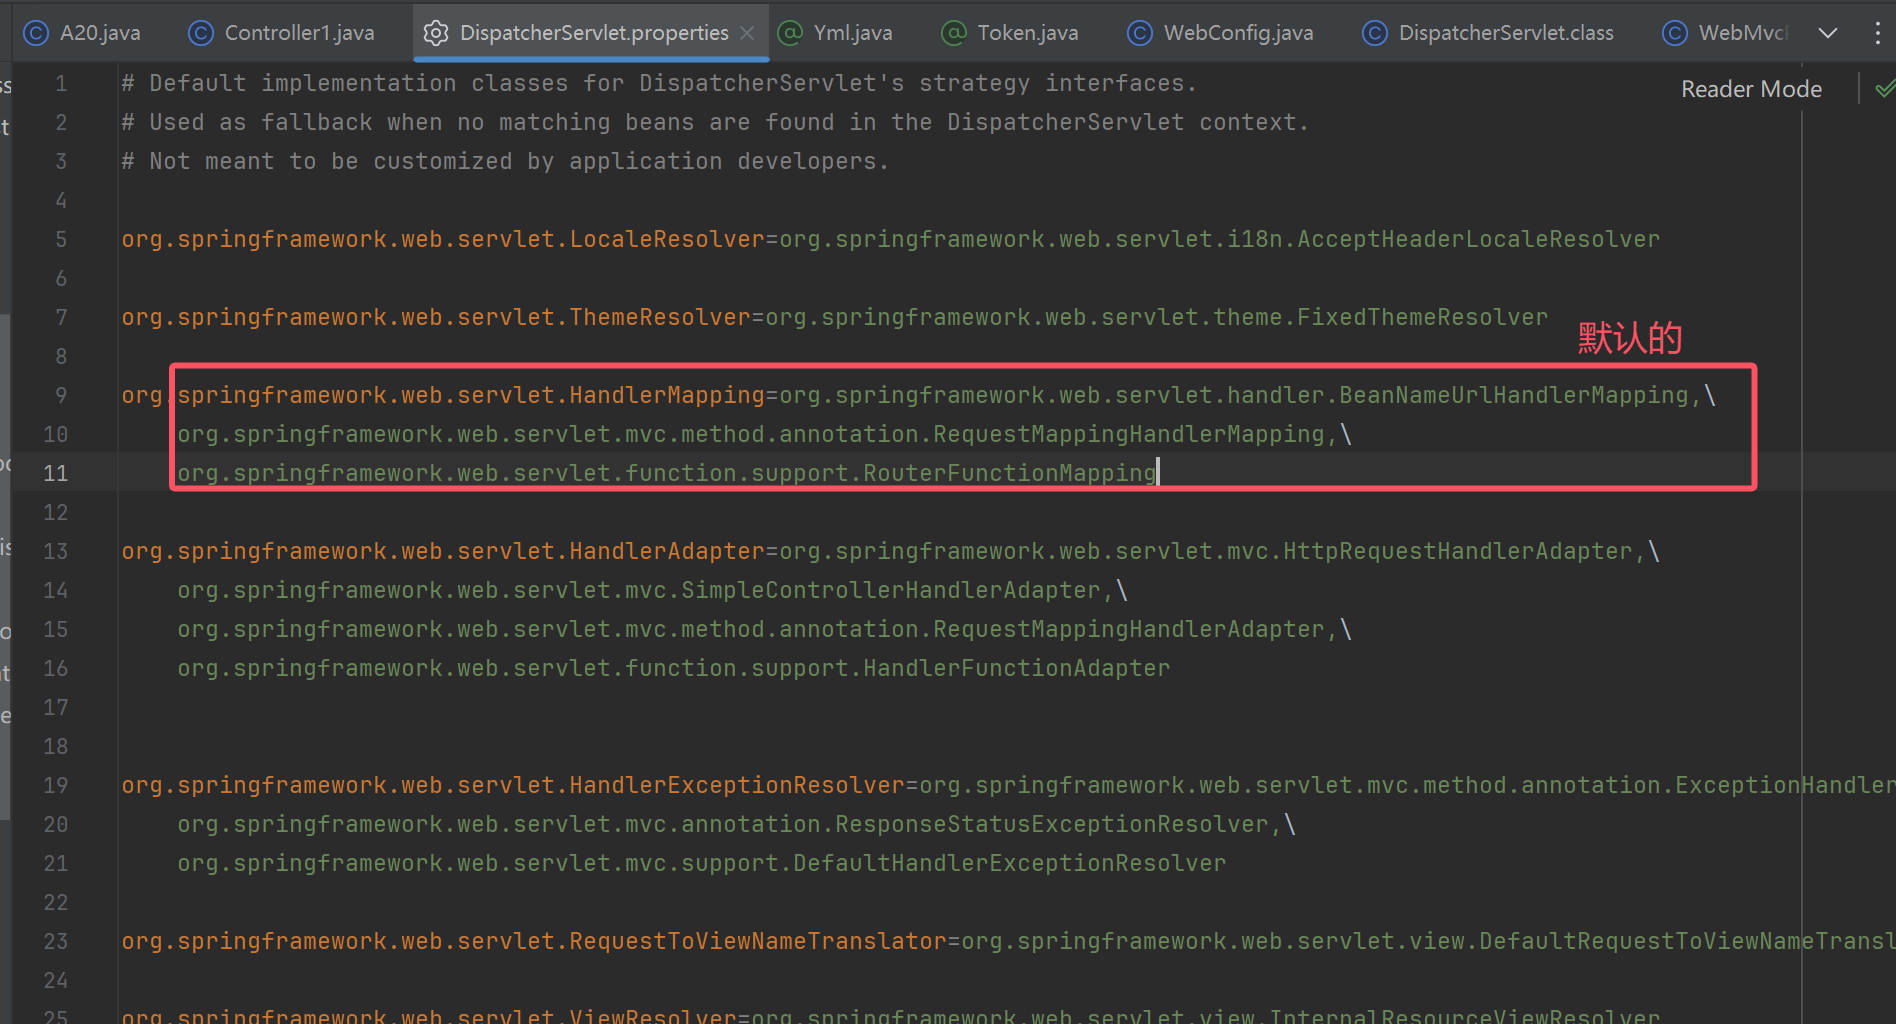Click the properties gear icon on DispatcherServlet.properties

(436, 33)
